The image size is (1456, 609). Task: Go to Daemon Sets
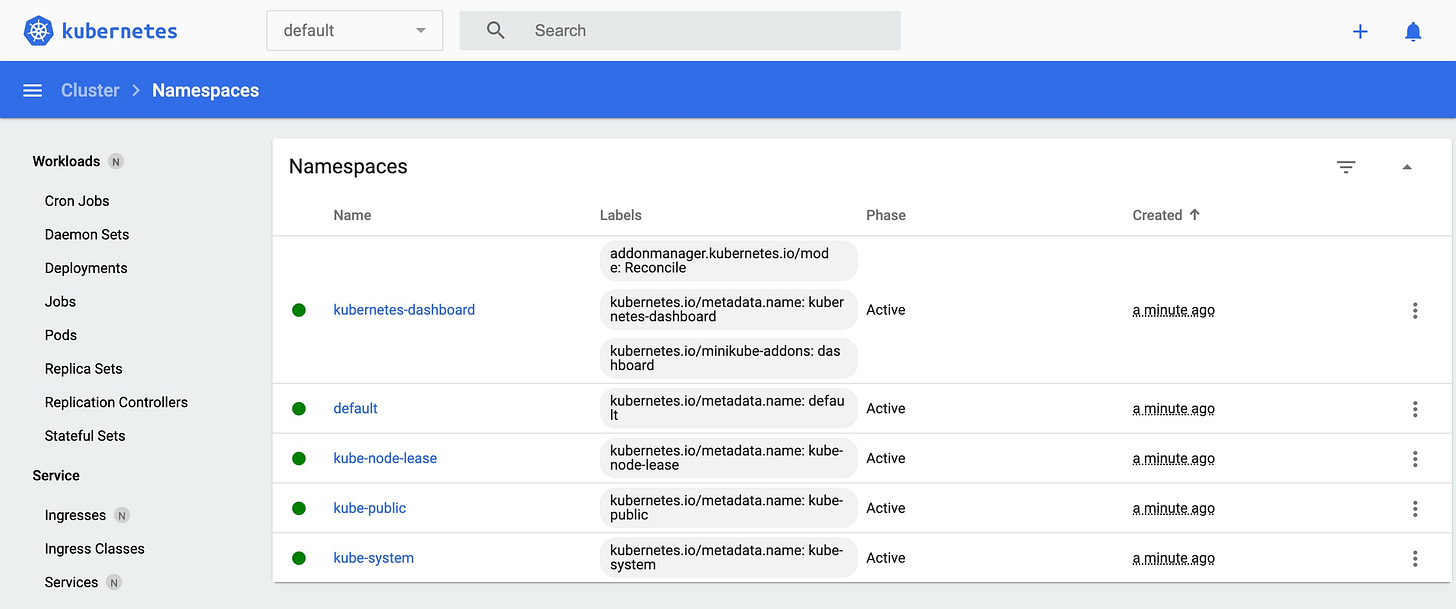tap(87, 234)
